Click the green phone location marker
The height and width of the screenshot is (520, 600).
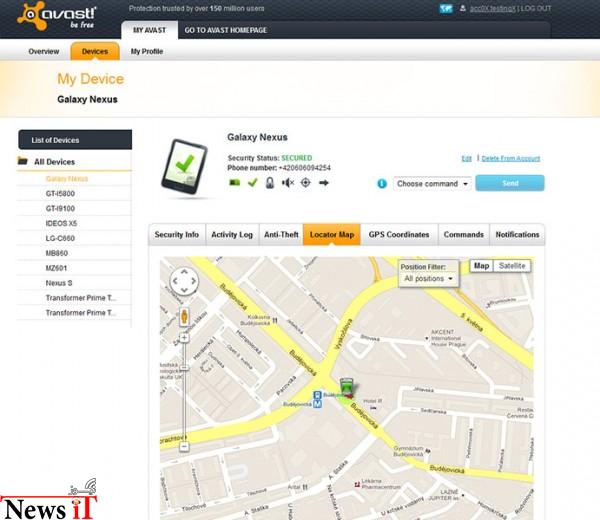point(347,387)
